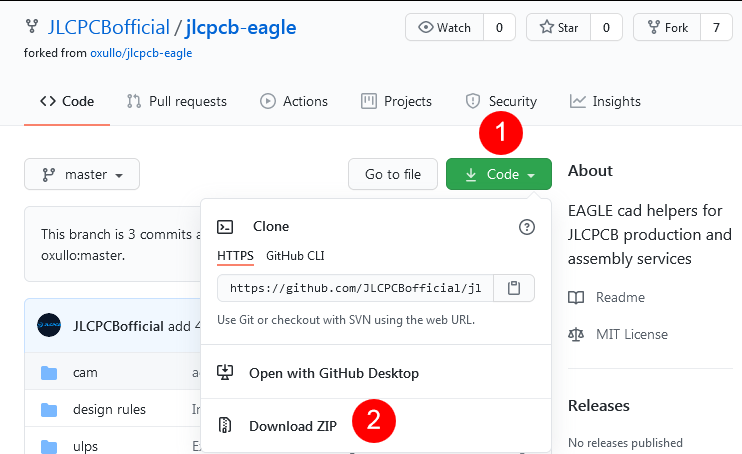Open the Pull requests tab
Screen dimensions: 742x454
[177, 101]
